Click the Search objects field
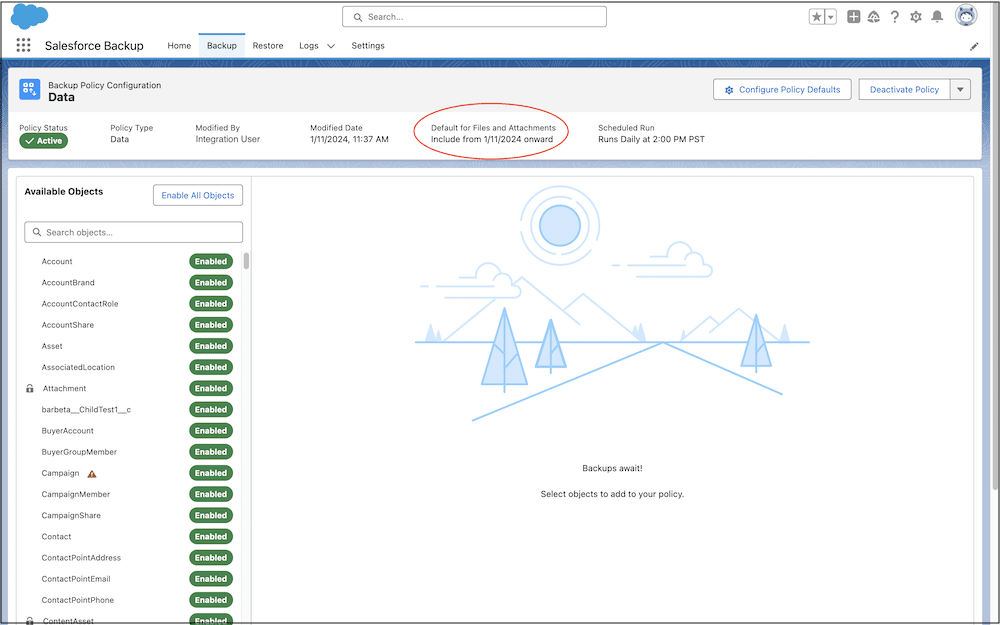 pyautogui.click(x=133, y=232)
